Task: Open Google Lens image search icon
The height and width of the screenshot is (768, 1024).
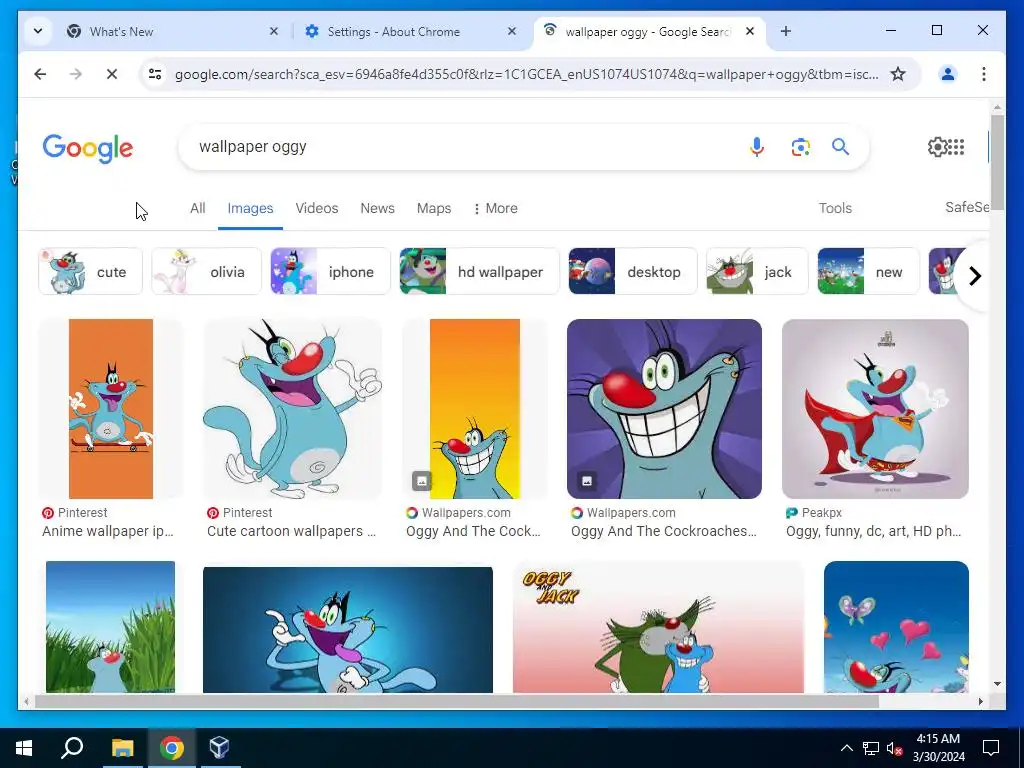Action: (x=801, y=147)
